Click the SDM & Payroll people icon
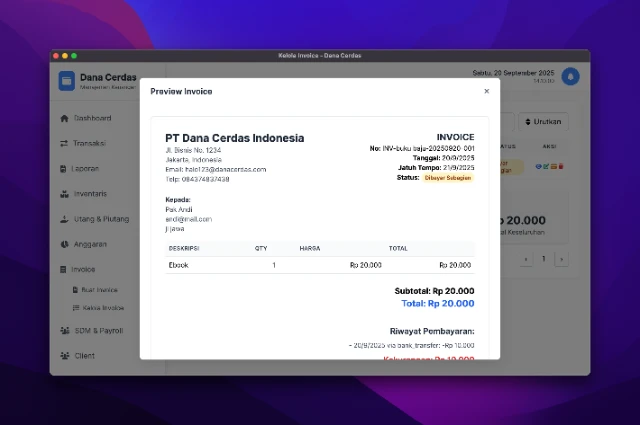The image size is (640, 425). coord(65,331)
